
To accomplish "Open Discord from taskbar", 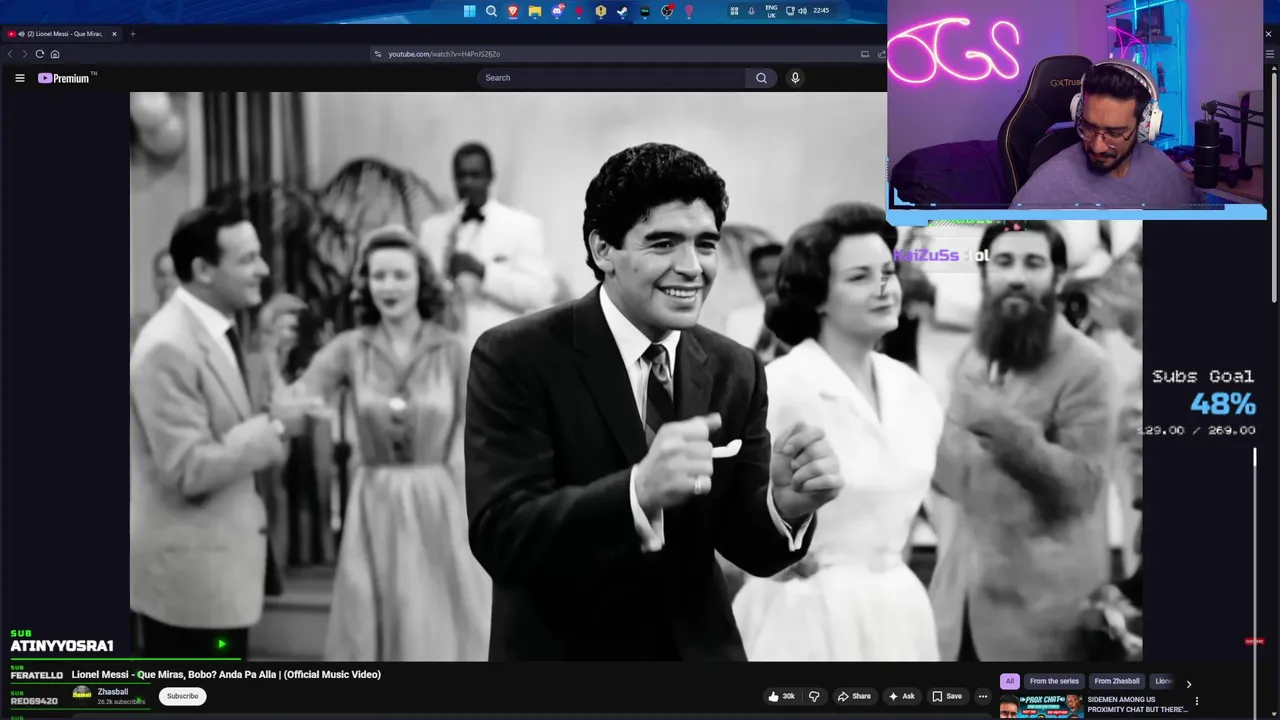I will [x=558, y=11].
